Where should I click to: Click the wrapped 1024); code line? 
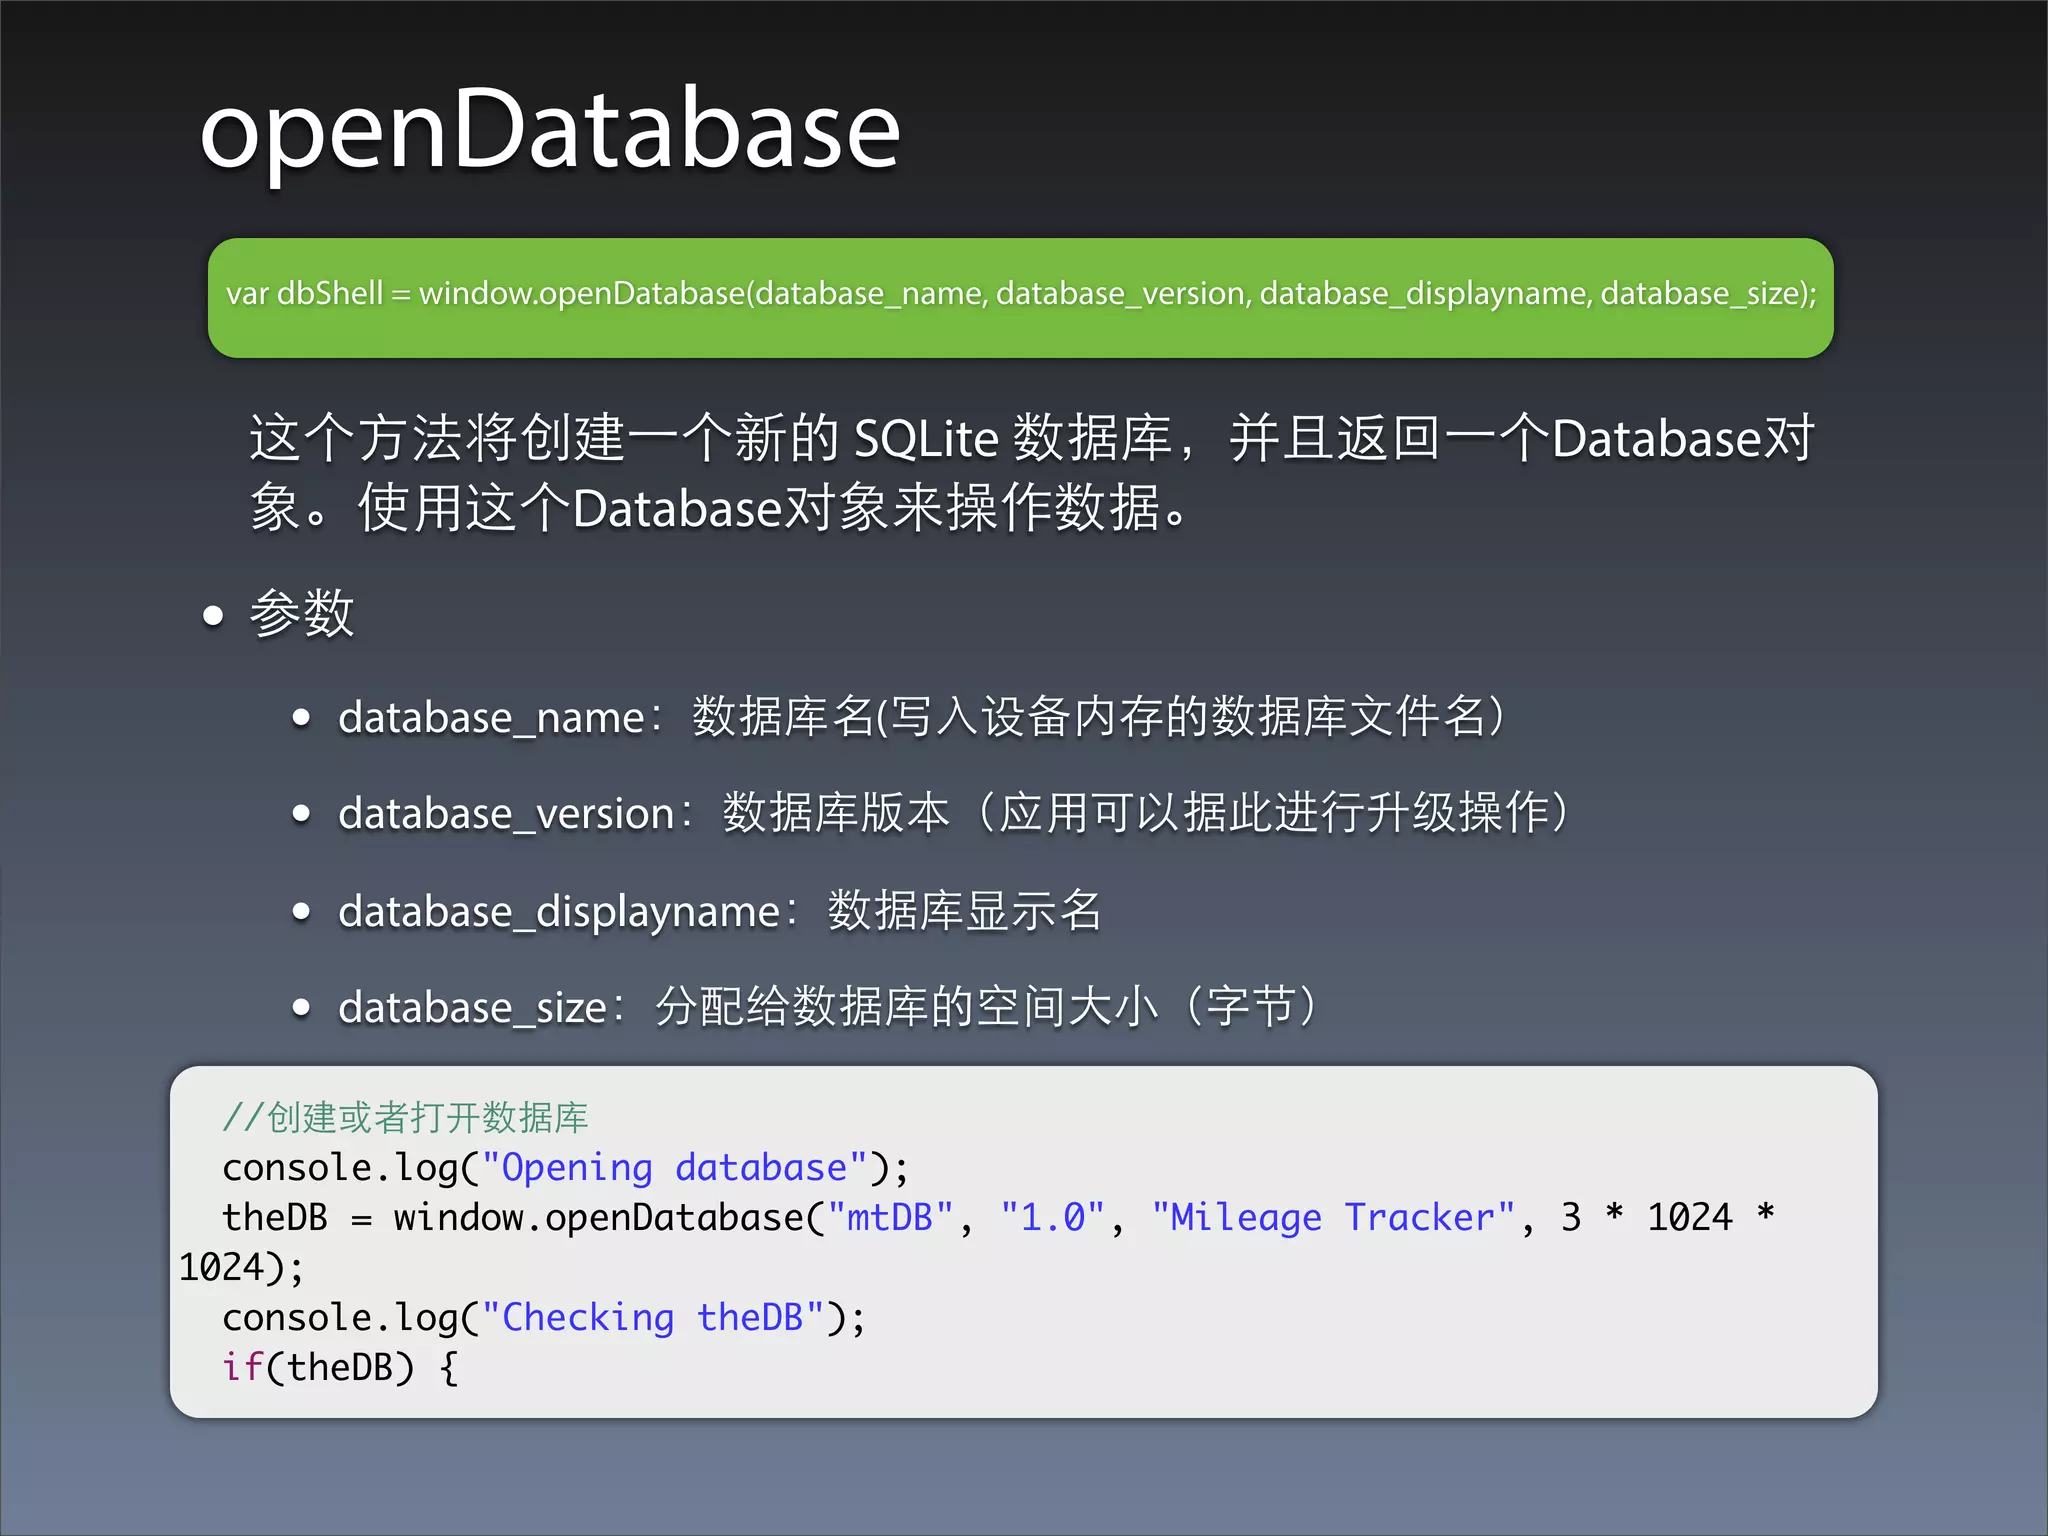241,1268
